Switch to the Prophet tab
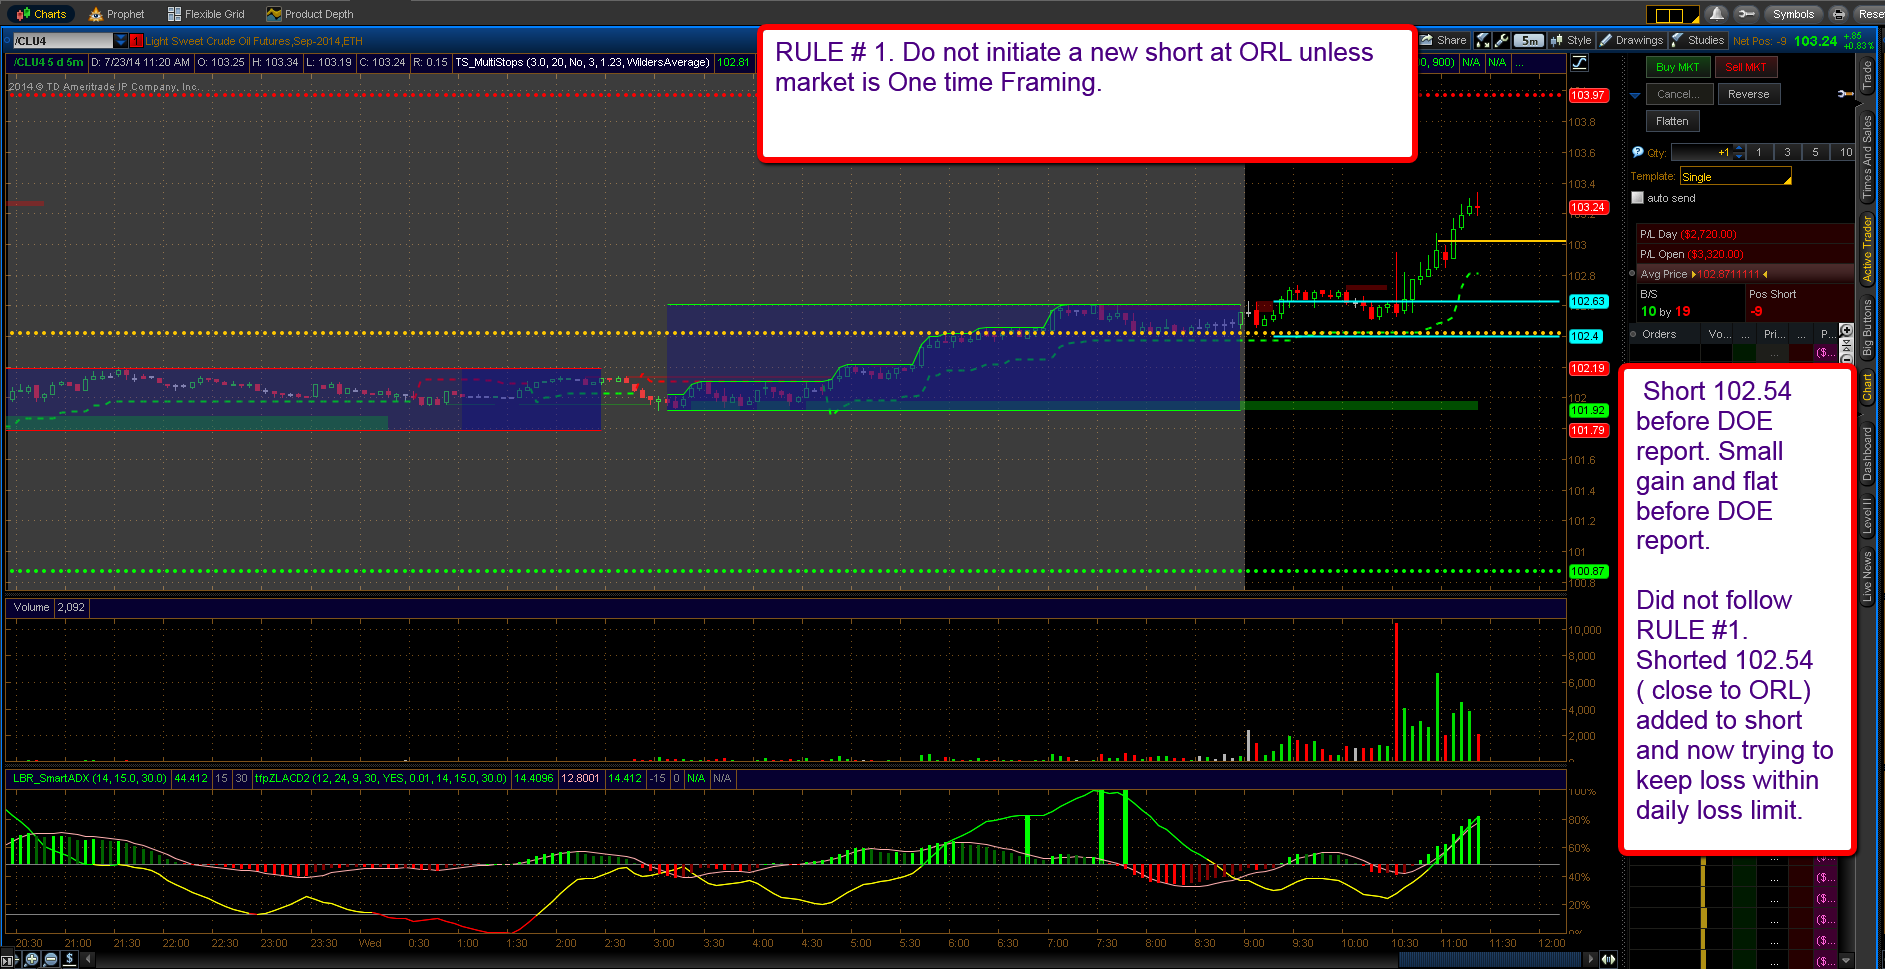Image resolution: width=1885 pixels, height=969 pixels. (117, 14)
